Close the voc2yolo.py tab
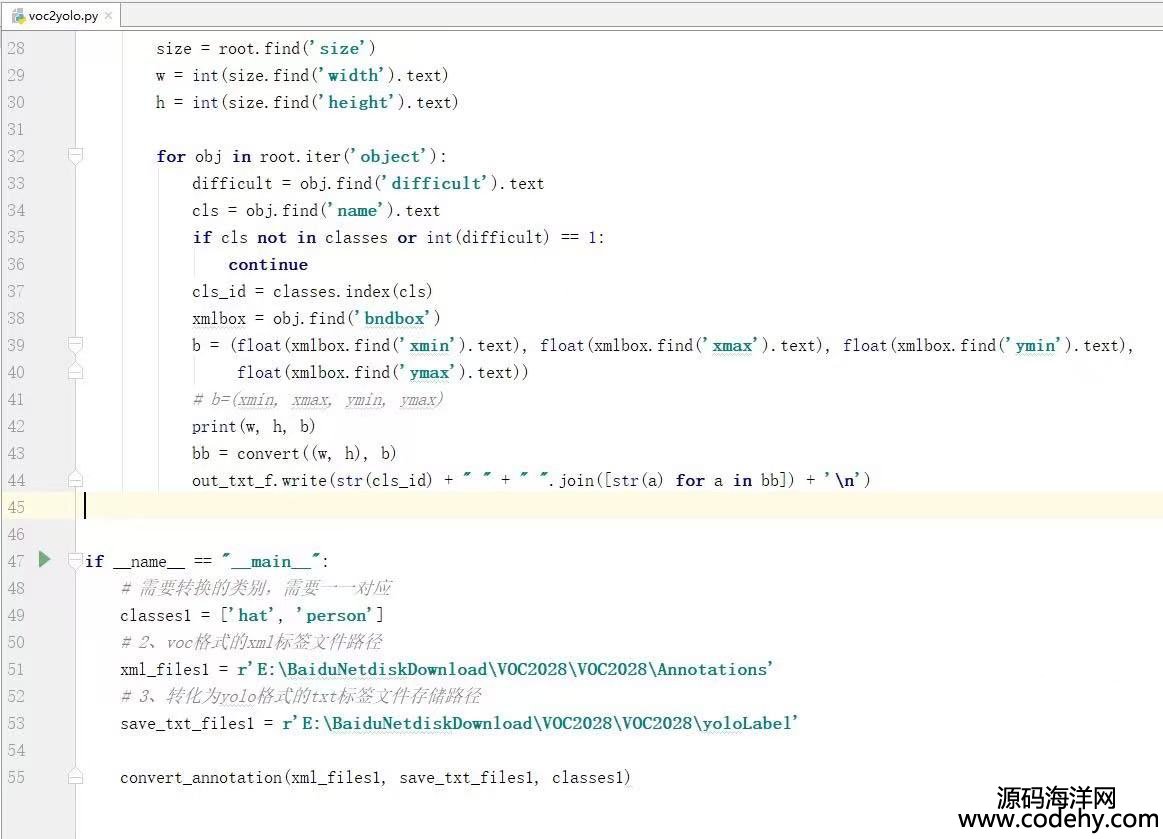Screen dimensions: 1163x839 click(x=108, y=16)
